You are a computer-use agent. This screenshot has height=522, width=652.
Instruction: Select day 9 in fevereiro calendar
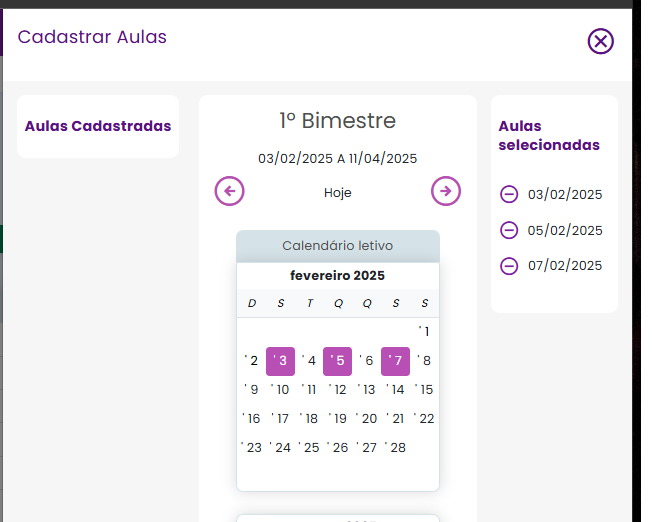251,390
